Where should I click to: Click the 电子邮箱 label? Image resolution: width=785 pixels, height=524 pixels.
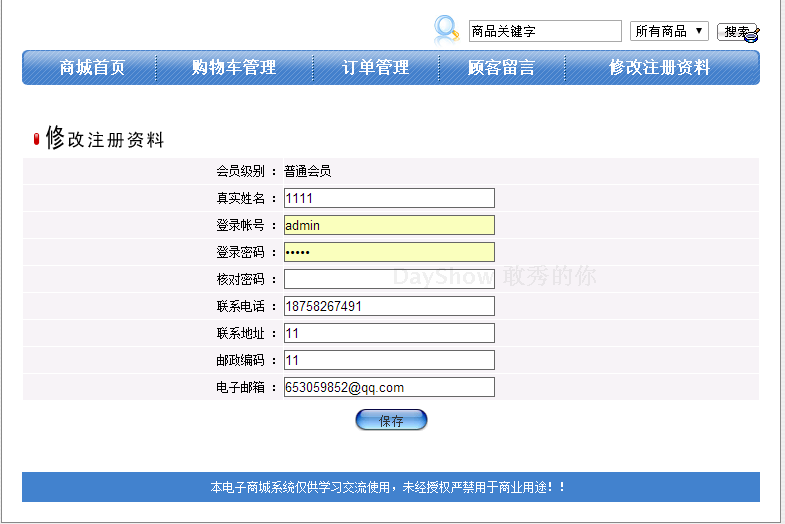click(x=240, y=388)
